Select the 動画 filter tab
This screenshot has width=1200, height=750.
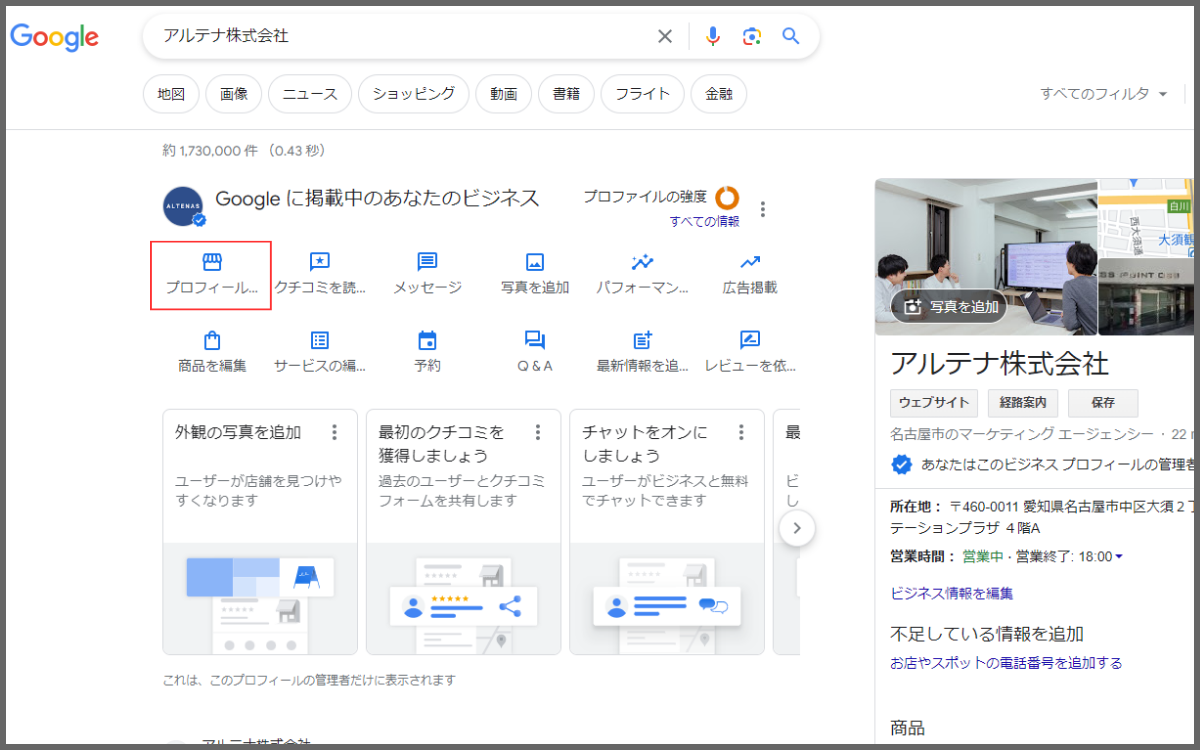point(504,94)
